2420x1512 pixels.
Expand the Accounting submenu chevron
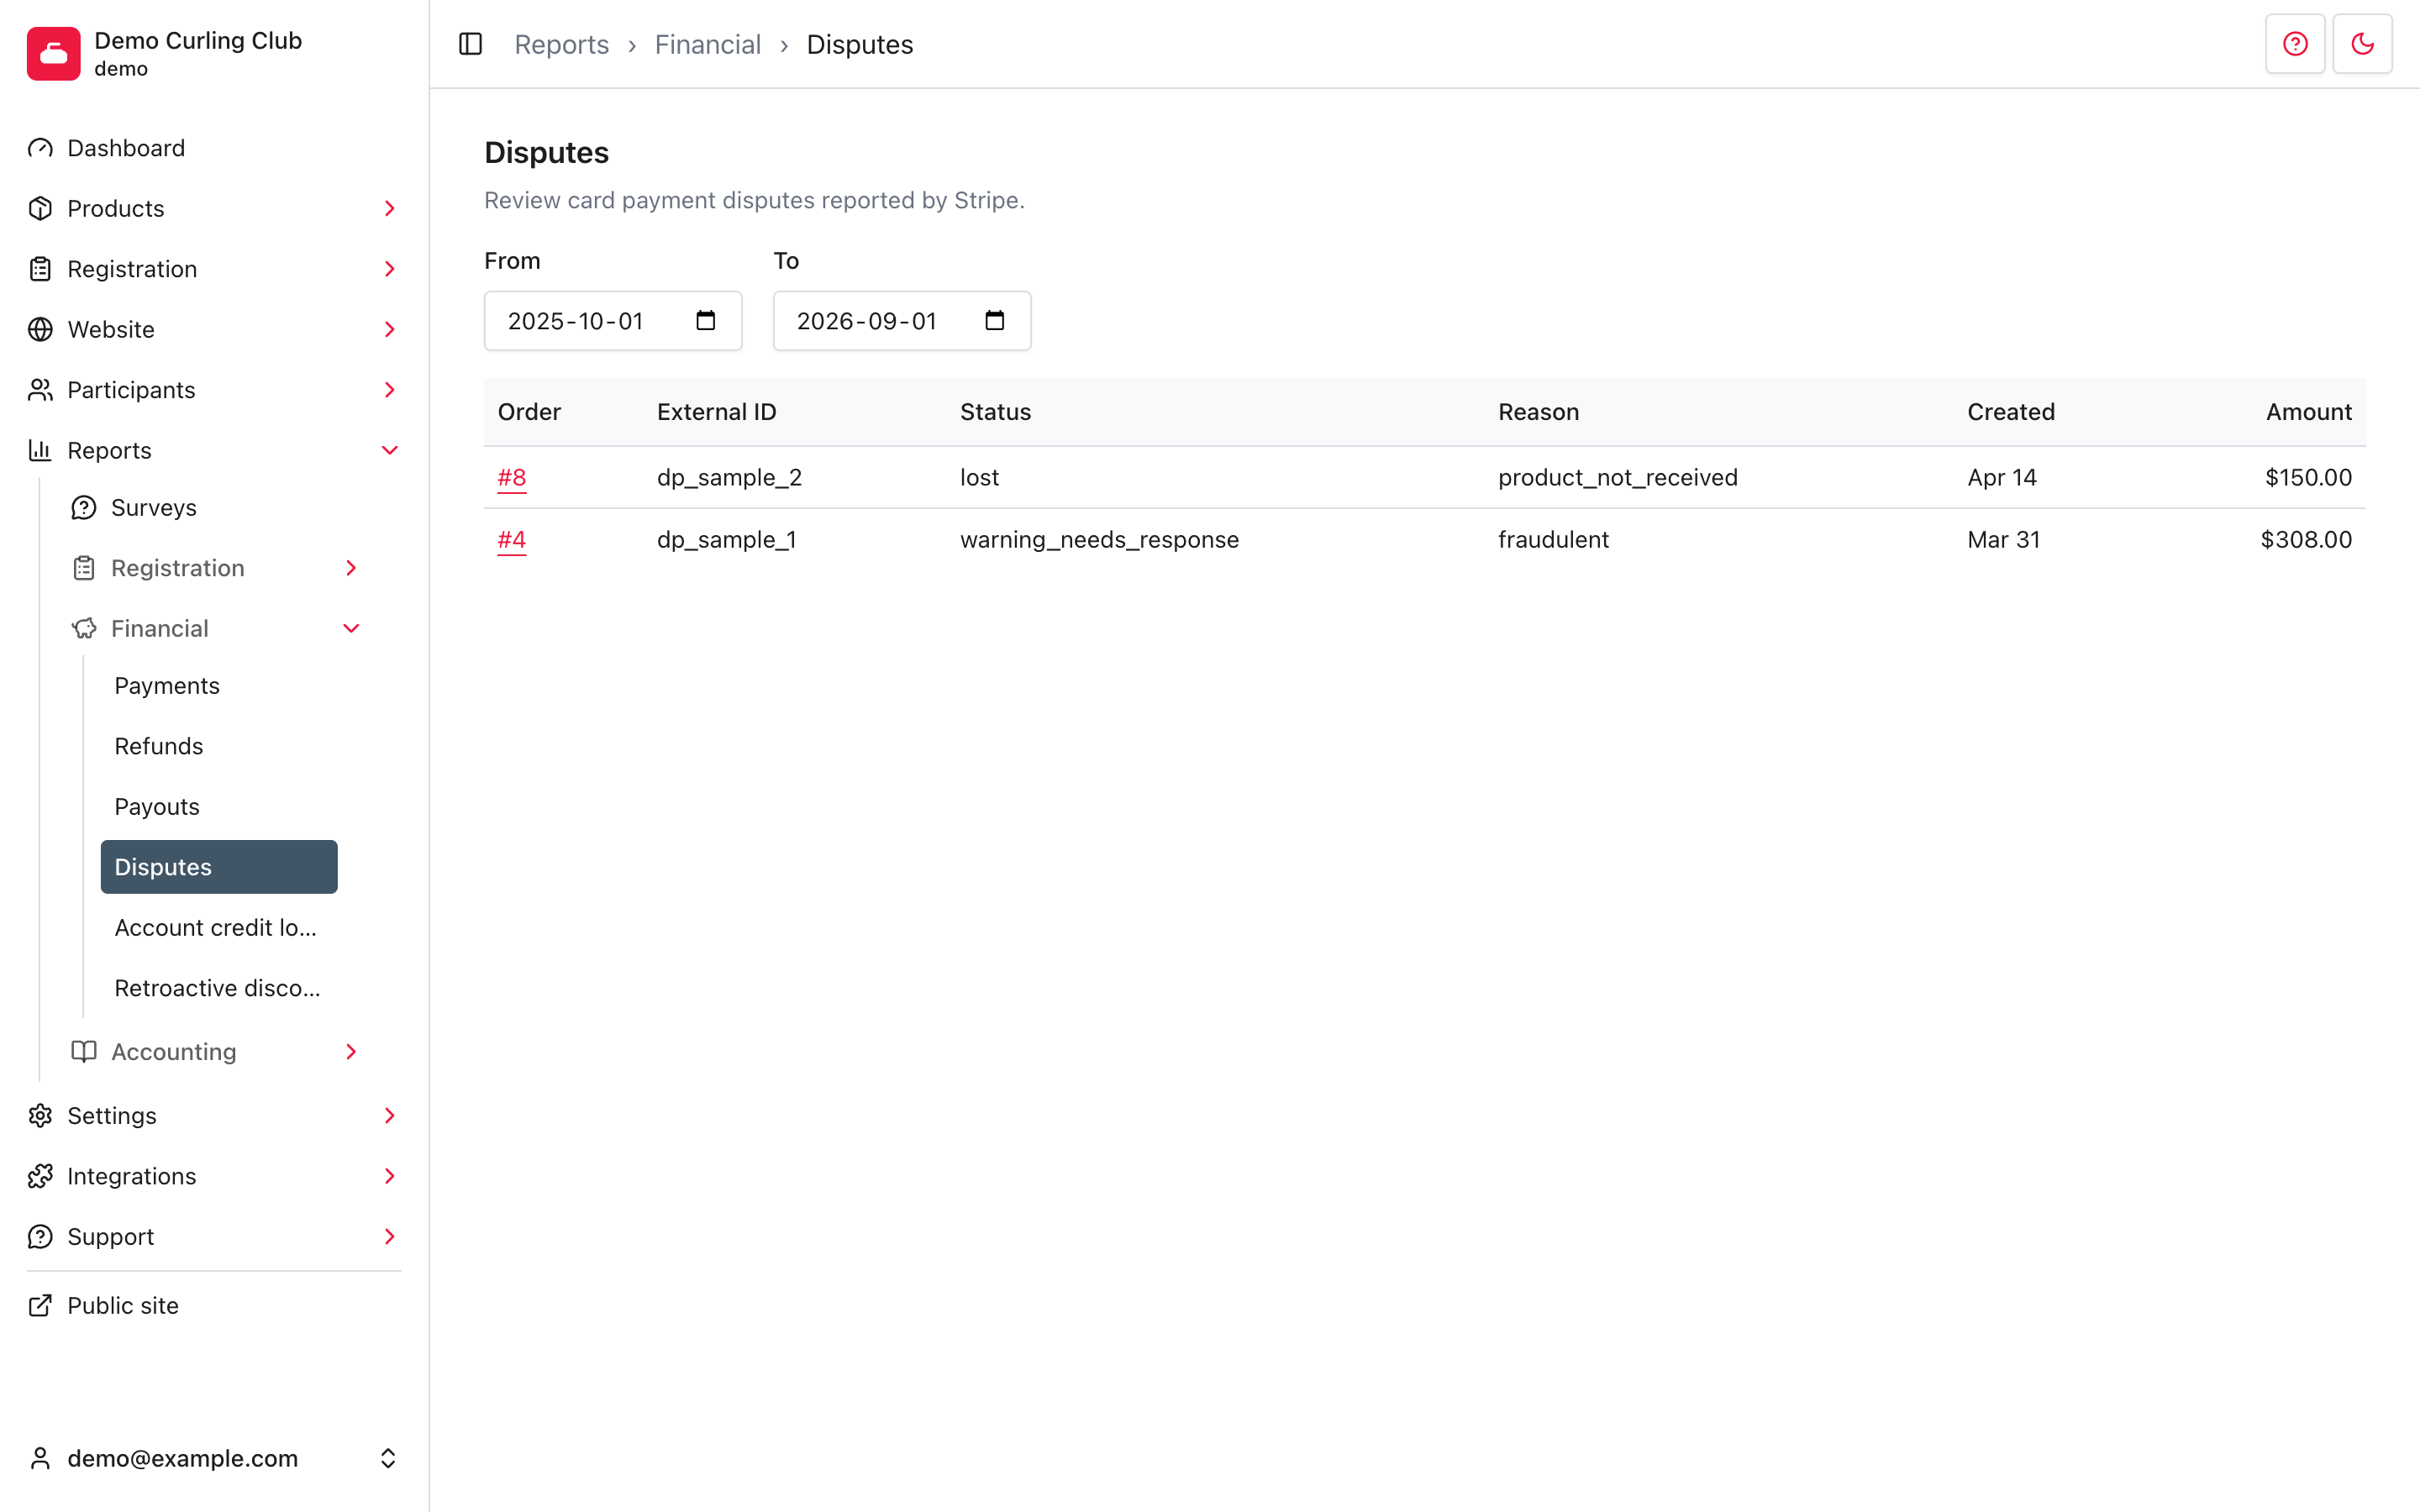(351, 1051)
